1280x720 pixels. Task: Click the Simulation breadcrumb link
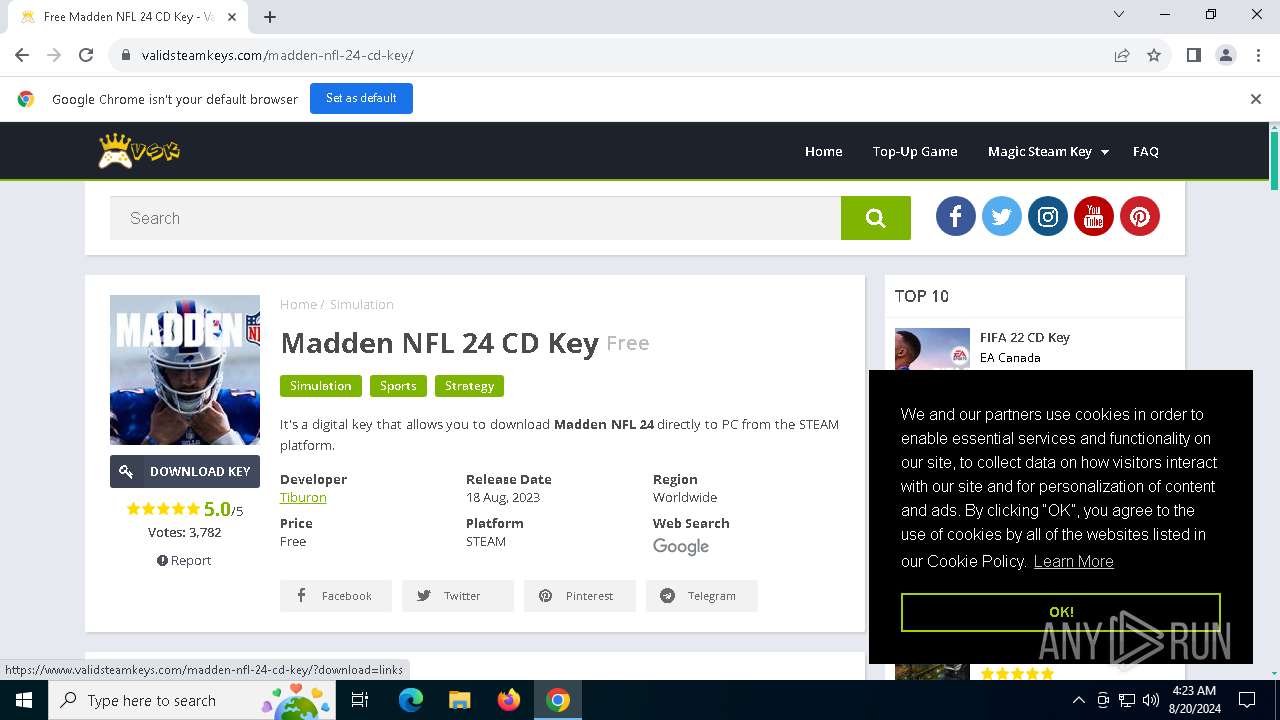[362, 304]
